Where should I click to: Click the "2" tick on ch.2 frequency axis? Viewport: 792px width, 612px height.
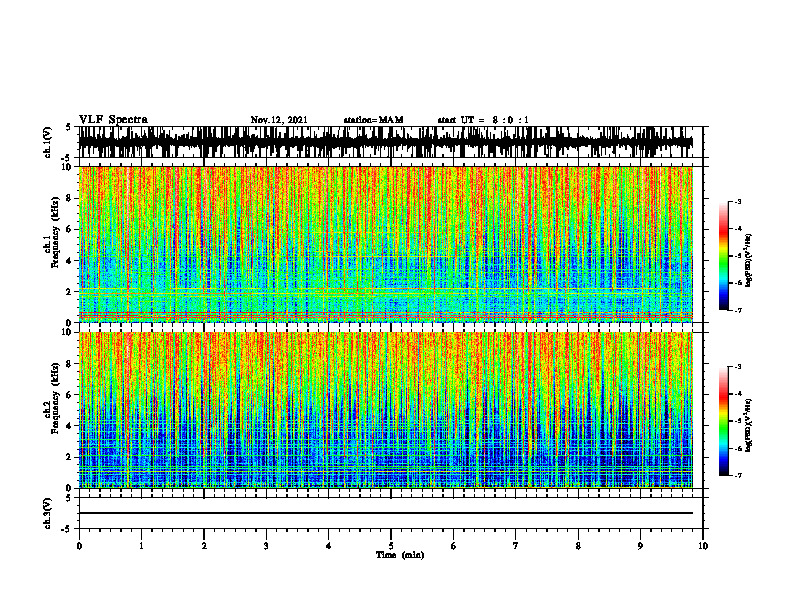click(70, 457)
